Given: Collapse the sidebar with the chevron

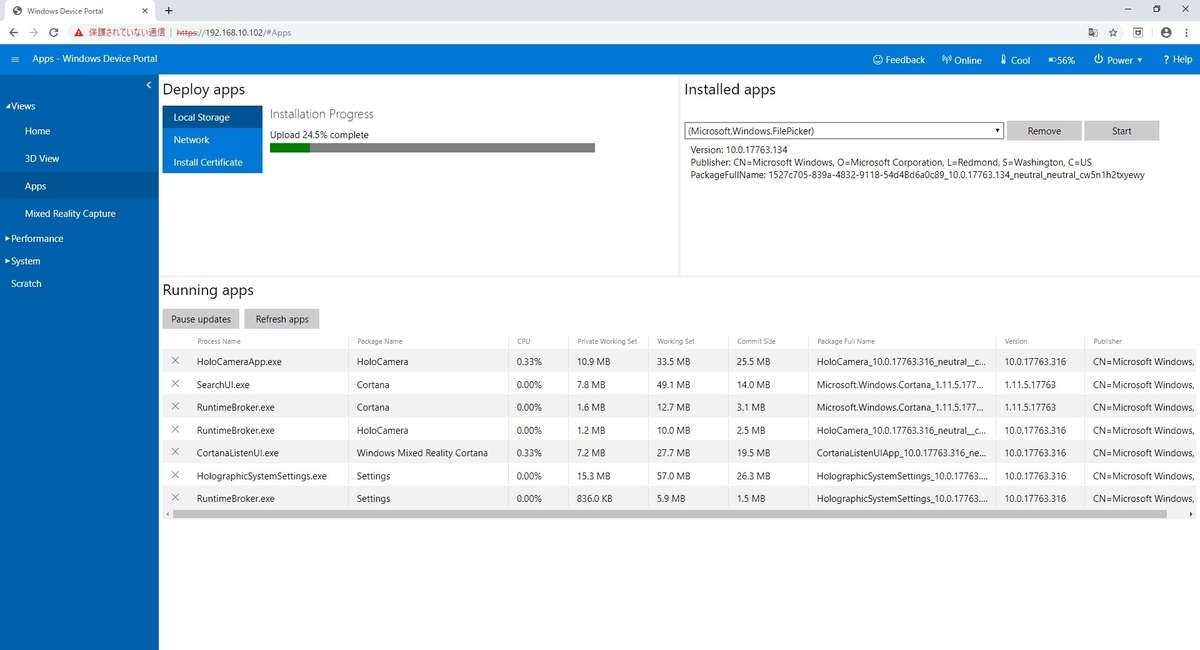Looking at the screenshot, I should pyautogui.click(x=148, y=85).
